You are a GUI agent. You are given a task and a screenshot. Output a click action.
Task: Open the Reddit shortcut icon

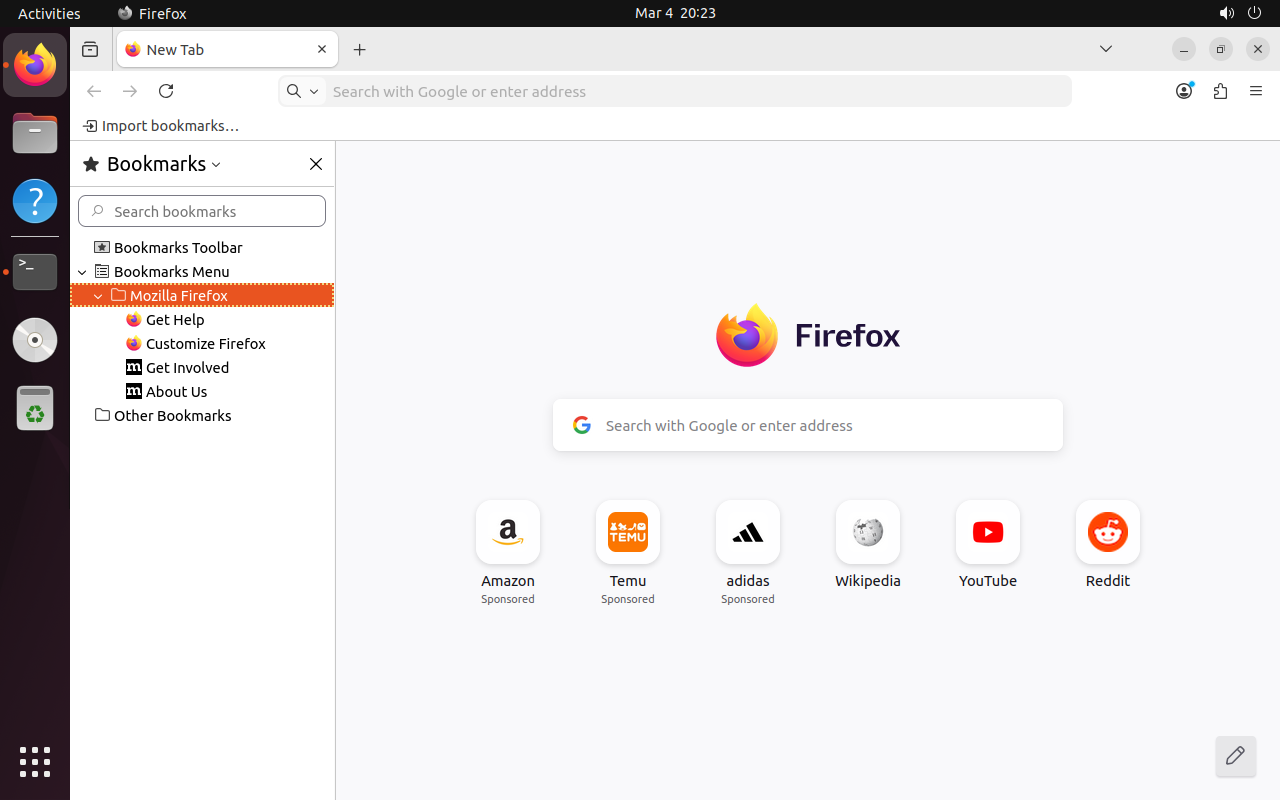tap(1108, 532)
